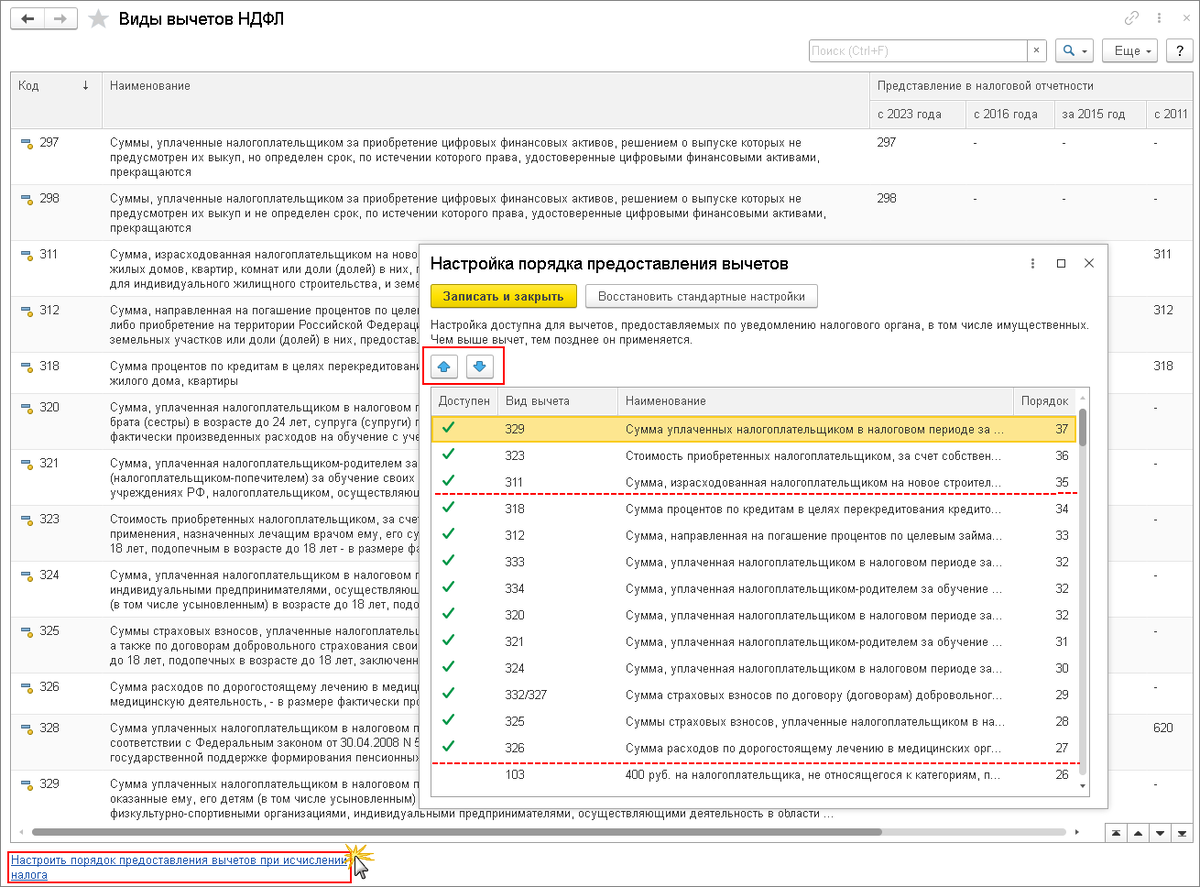The width and height of the screenshot is (1200, 887).
Task: Click the dialog scrollbar's down arrow
Action: pyautogui.click(x=1082, y=787)
